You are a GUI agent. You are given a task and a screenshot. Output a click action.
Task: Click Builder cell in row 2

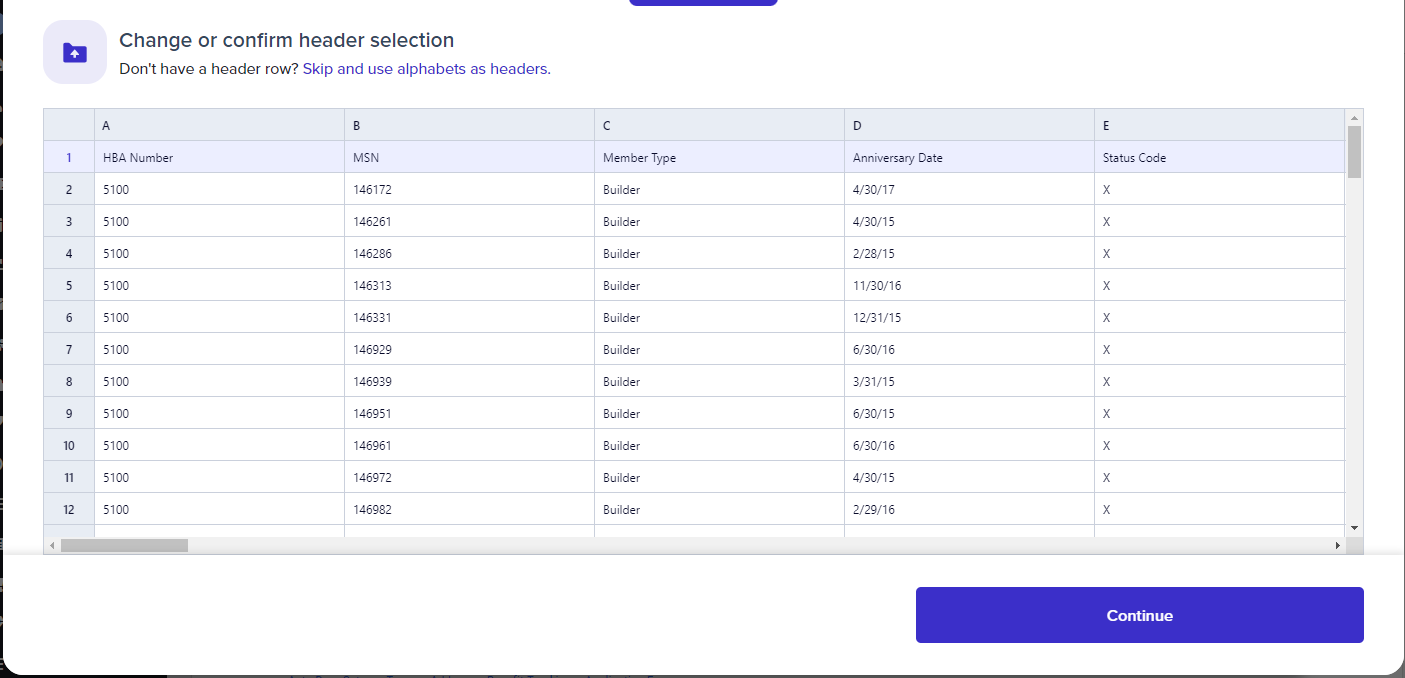click(x=719, y=189)
